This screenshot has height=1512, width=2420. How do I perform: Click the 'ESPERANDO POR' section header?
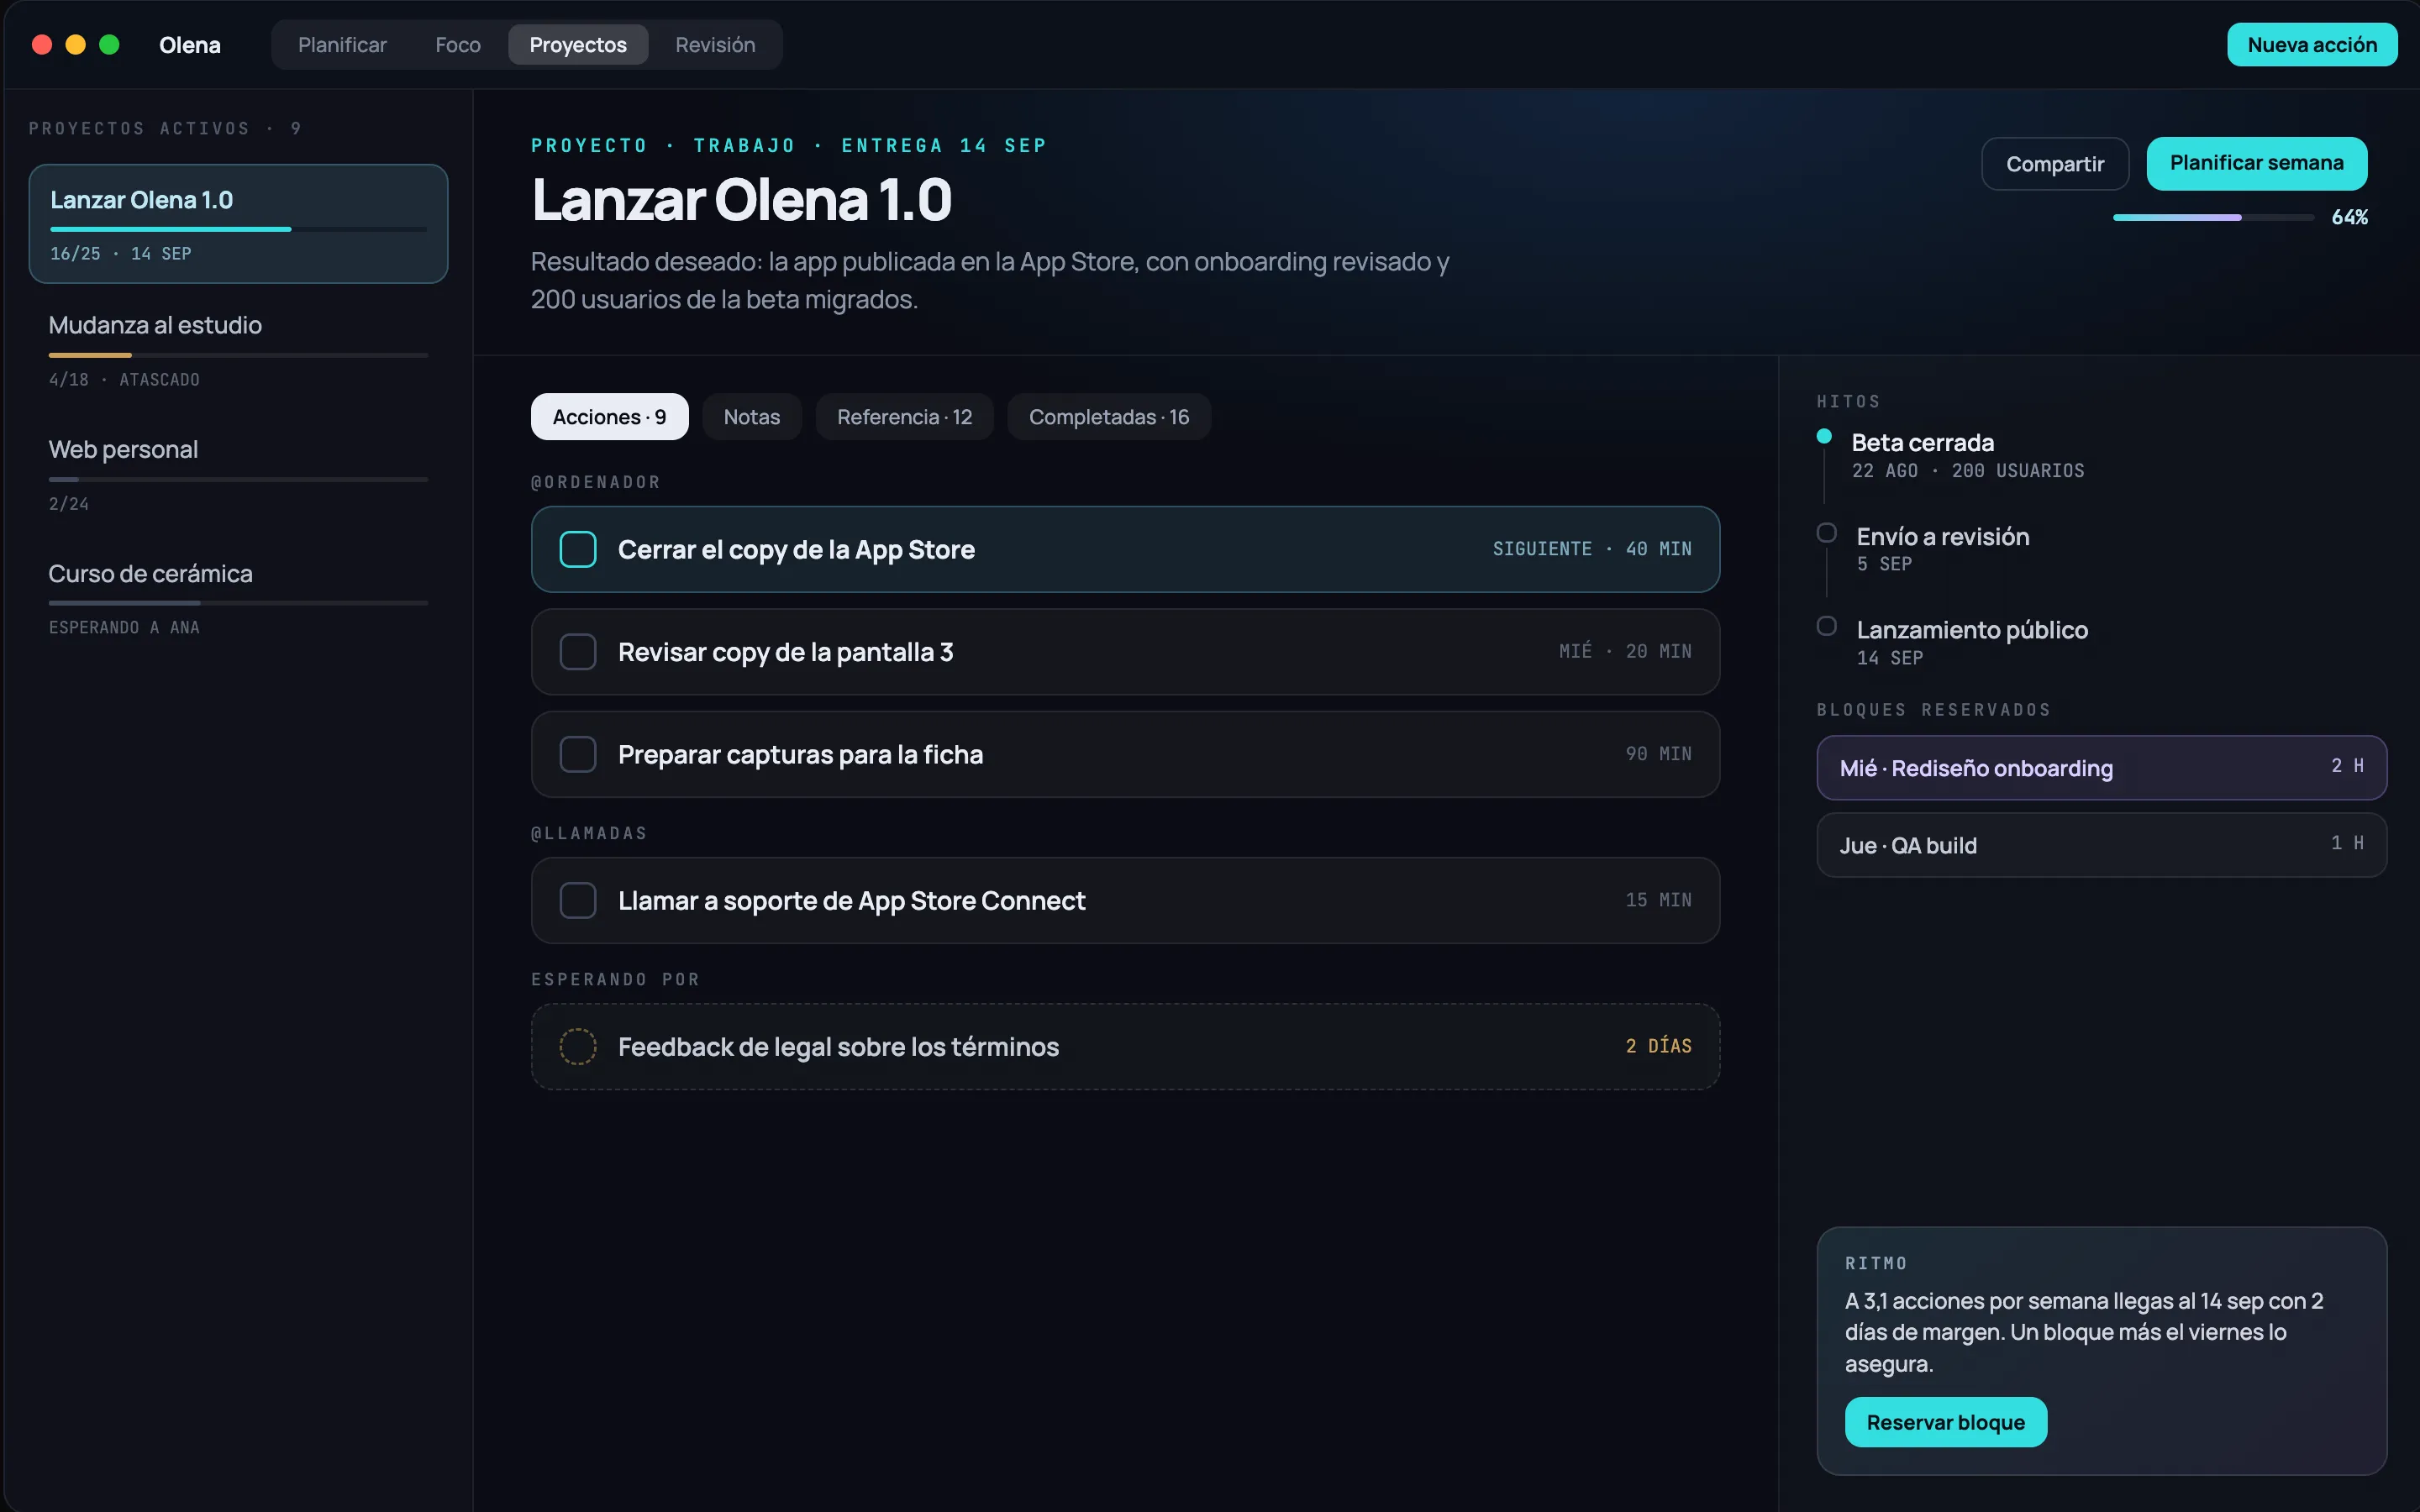click(615, 979)
